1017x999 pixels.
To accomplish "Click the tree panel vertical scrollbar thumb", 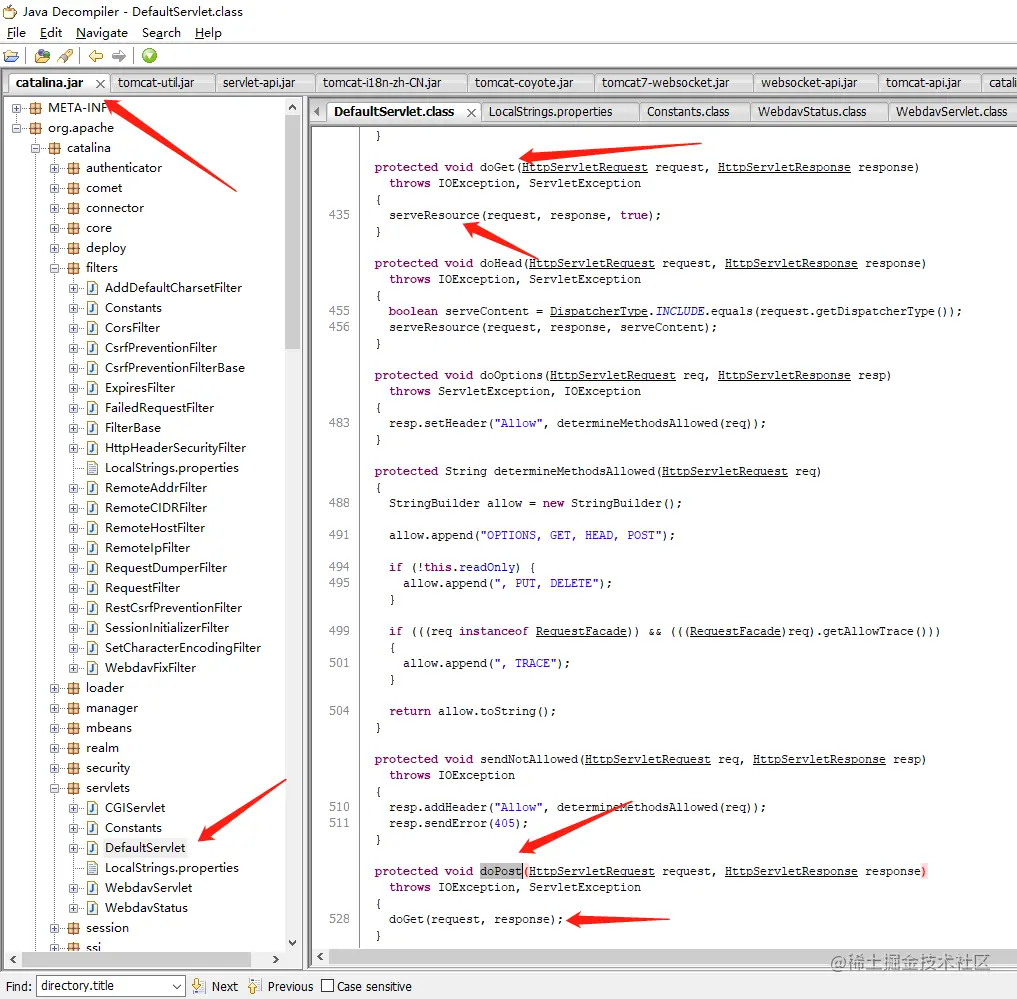I will (x=293, y=232).
